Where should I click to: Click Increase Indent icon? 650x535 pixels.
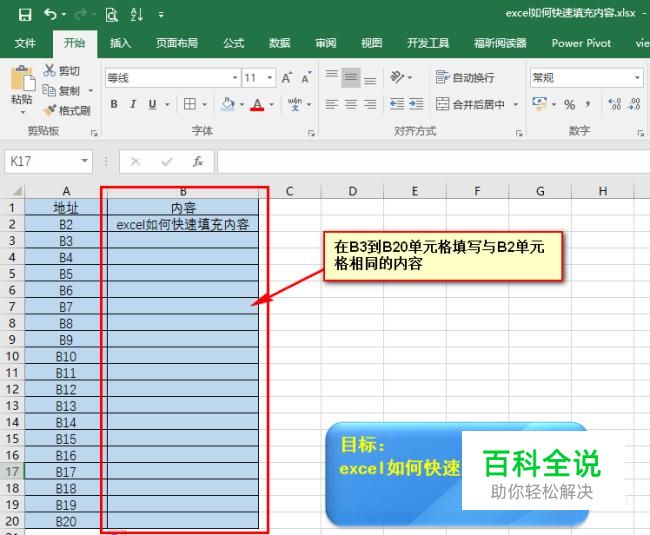point(416,104)
